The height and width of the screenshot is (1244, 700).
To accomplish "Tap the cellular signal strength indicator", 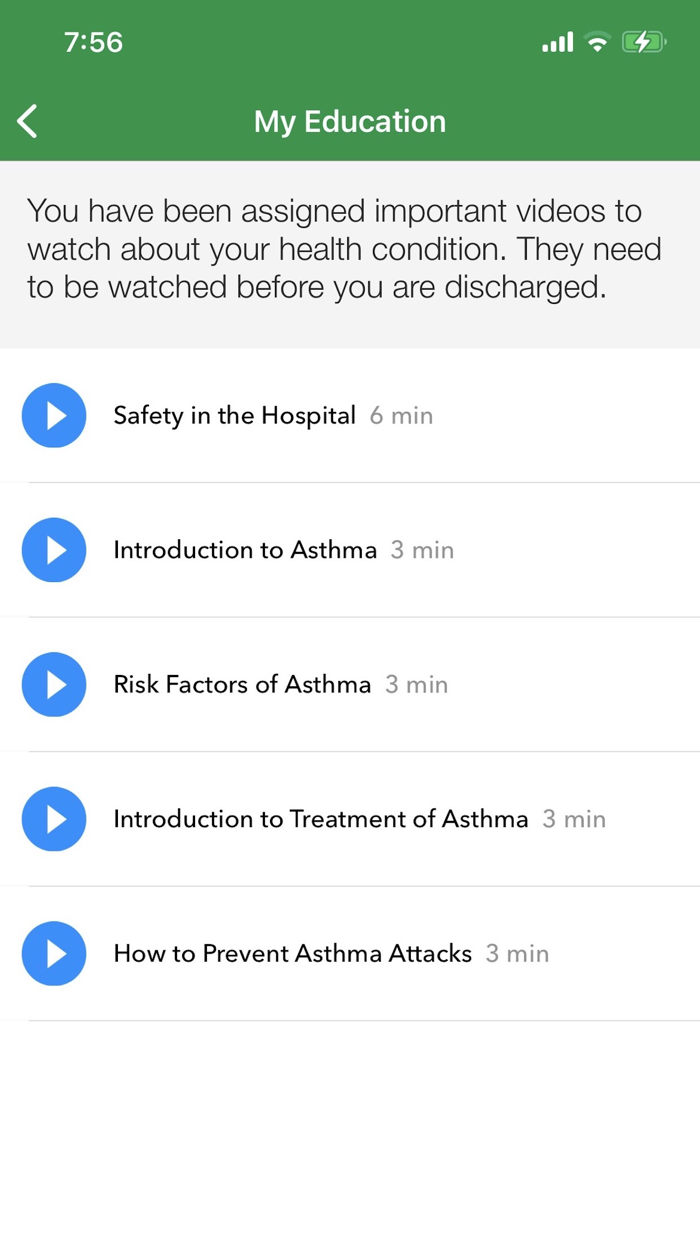I will coord(557,42).
